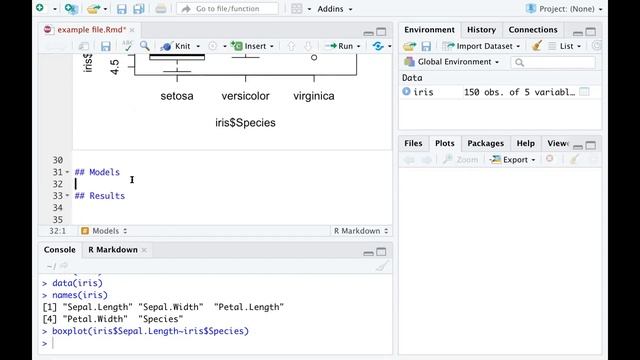
Task: Click the Print icon in main toolbar
Action: (x=161, y=9)
